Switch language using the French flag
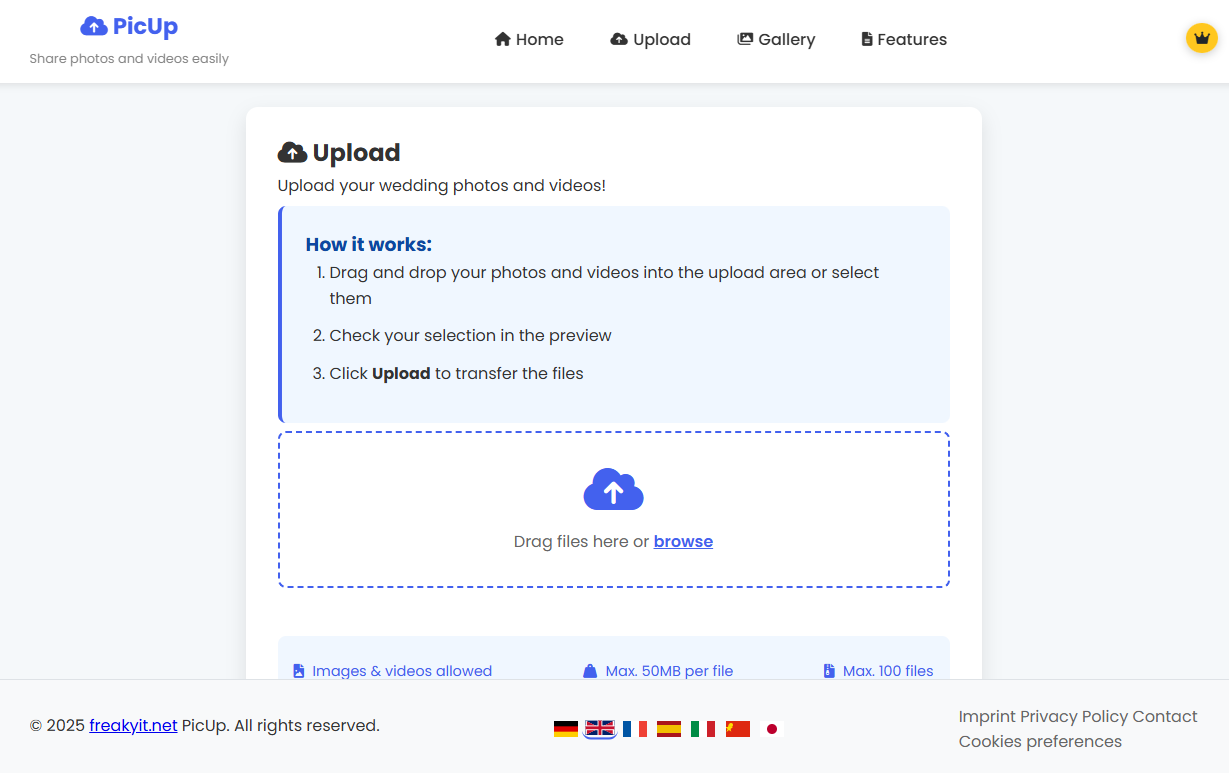 point(634,728)
